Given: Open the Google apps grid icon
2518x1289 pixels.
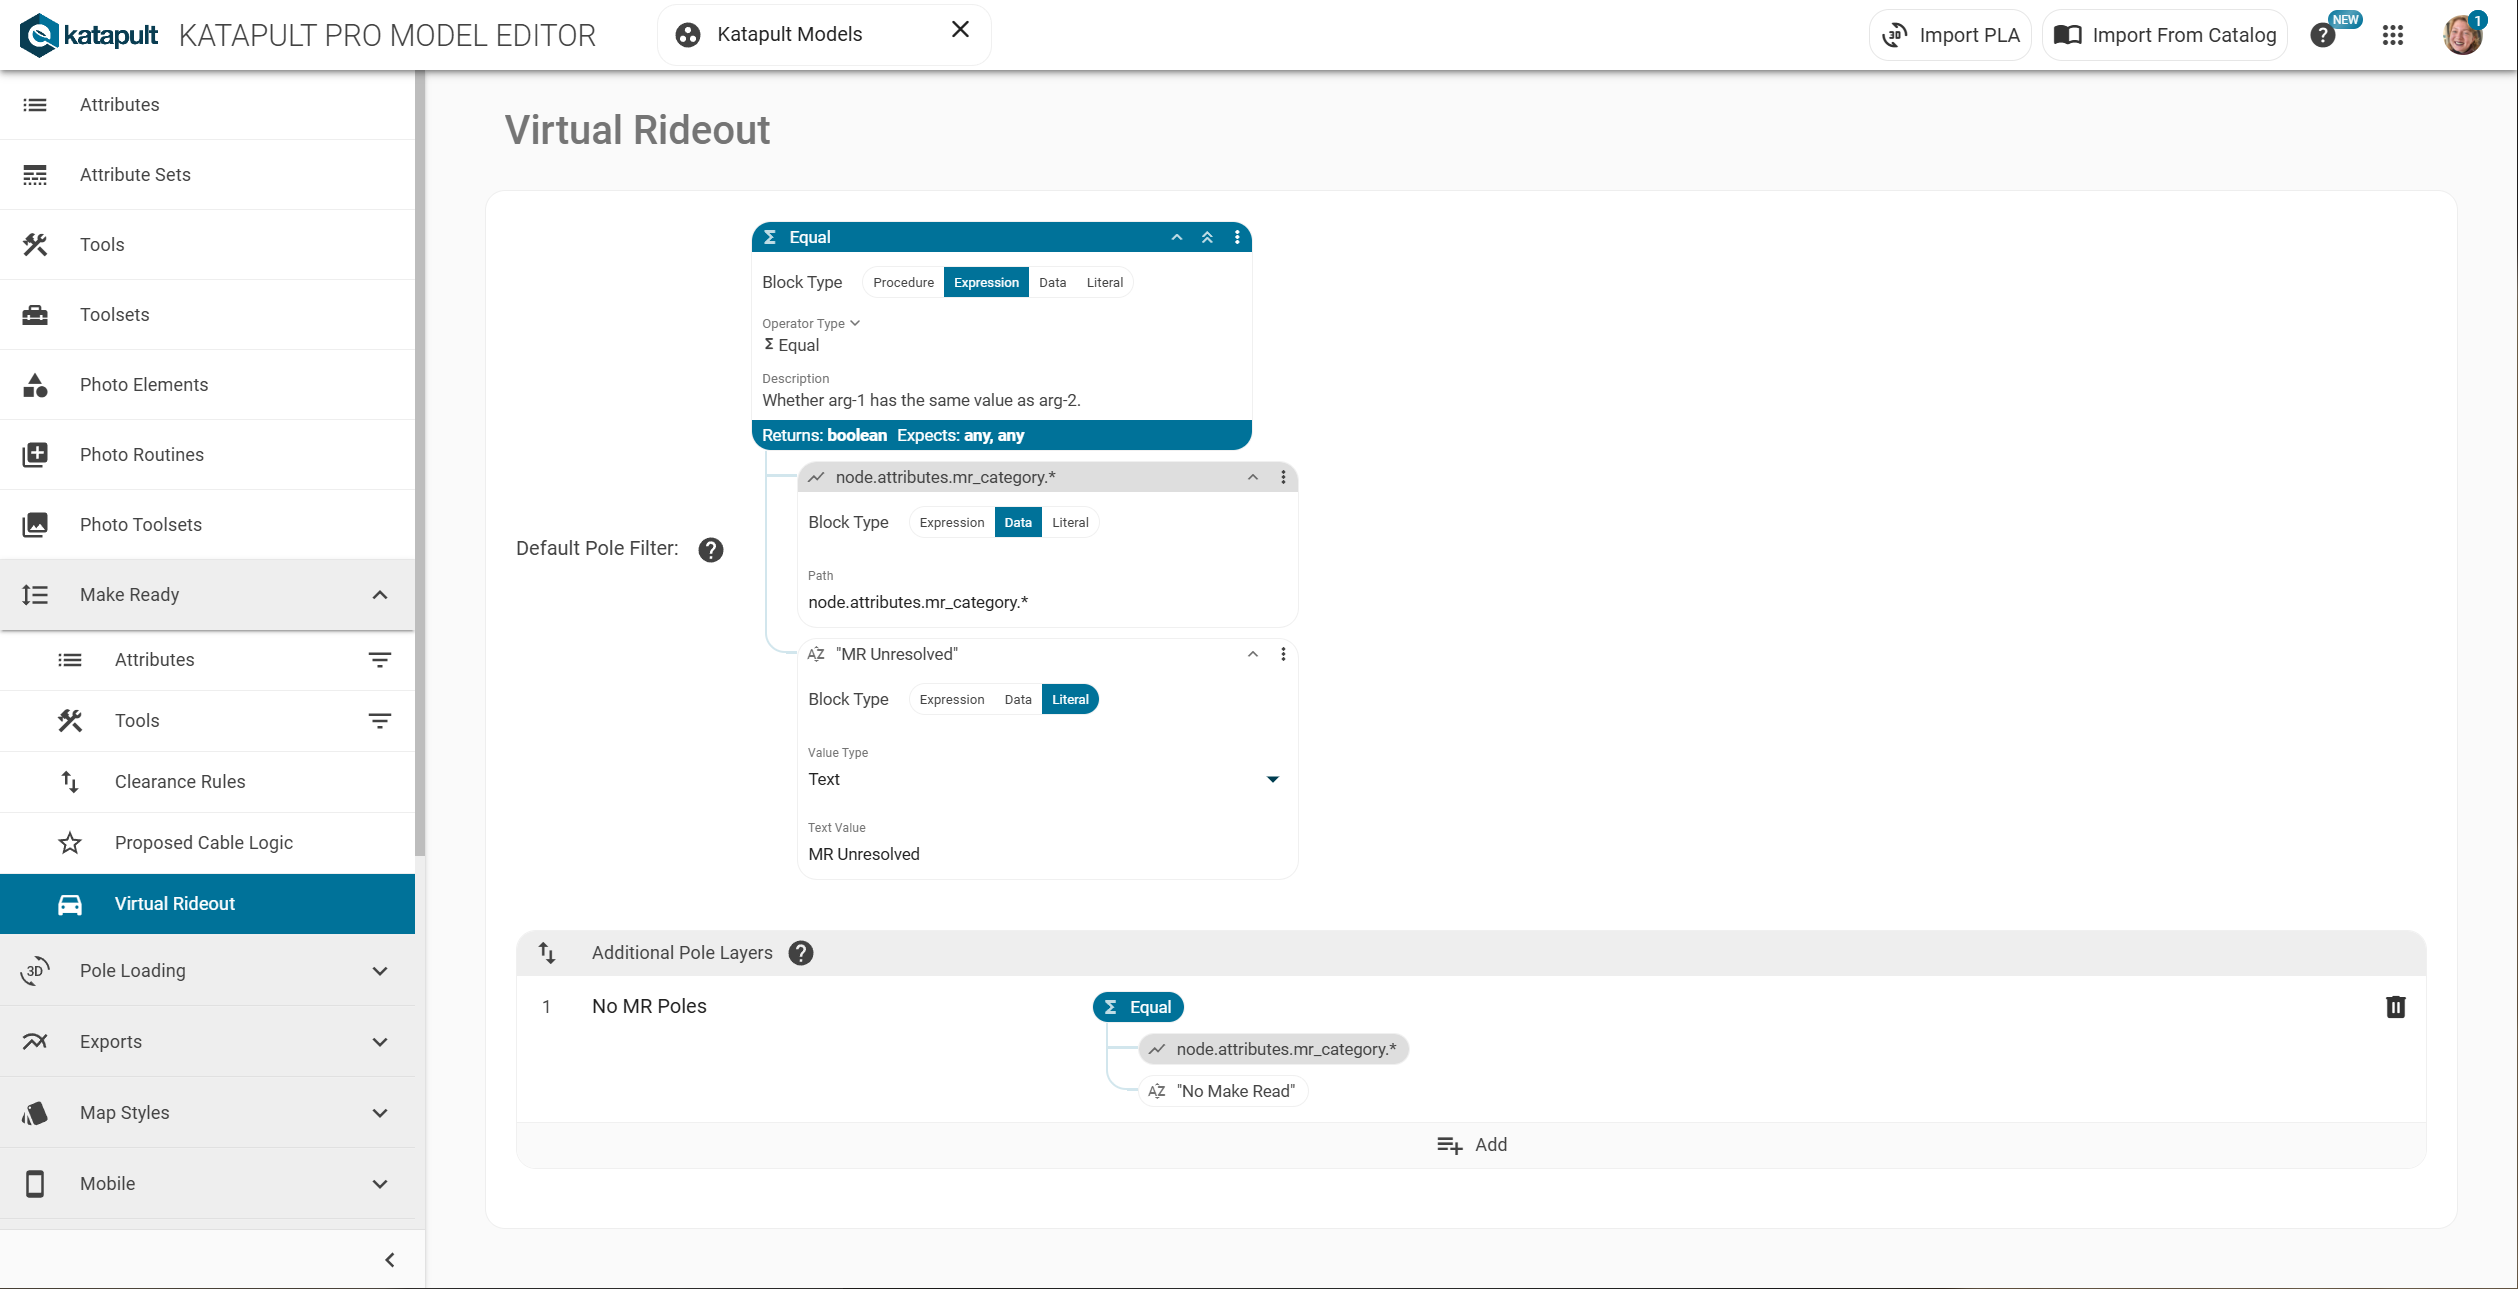Looking at the screenshot, I should click(x=2392, y=35).
